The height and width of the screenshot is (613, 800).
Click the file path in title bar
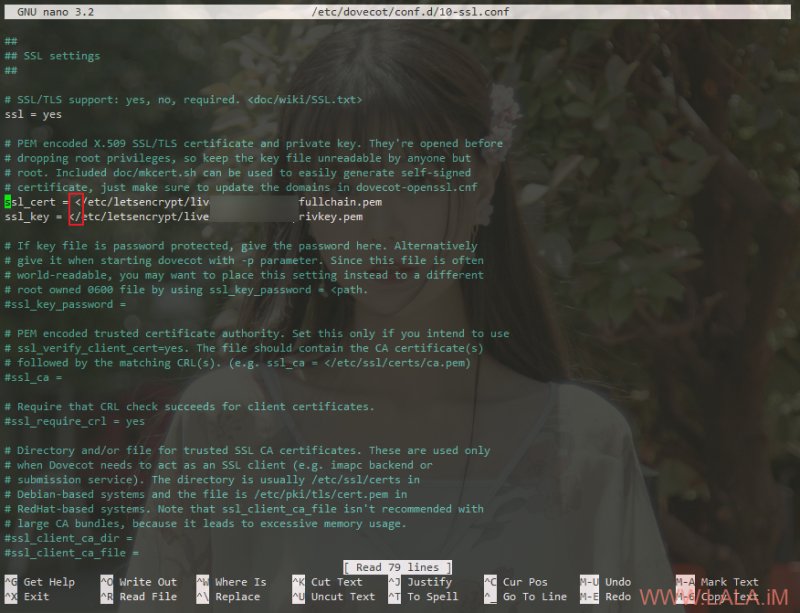[x=410, y=12]
